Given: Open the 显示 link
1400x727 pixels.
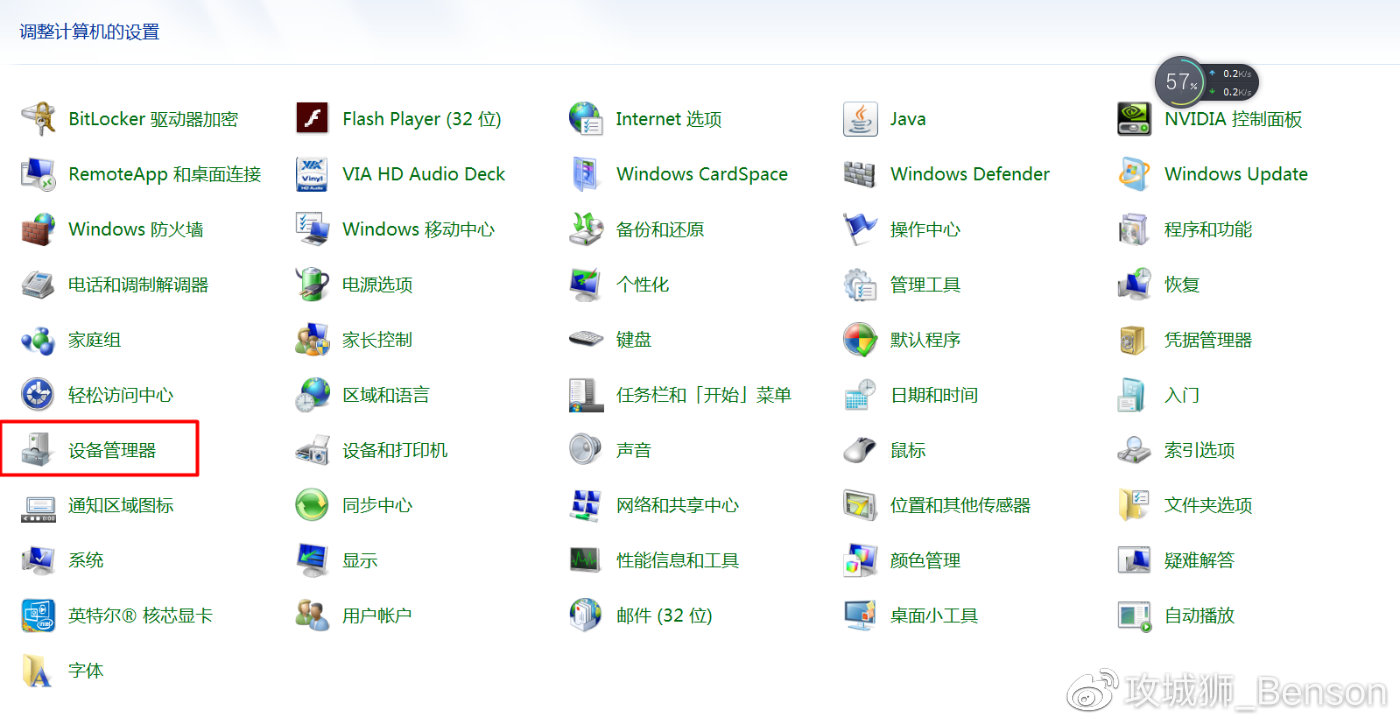Looking at the screenshot, I should point(360,560).
